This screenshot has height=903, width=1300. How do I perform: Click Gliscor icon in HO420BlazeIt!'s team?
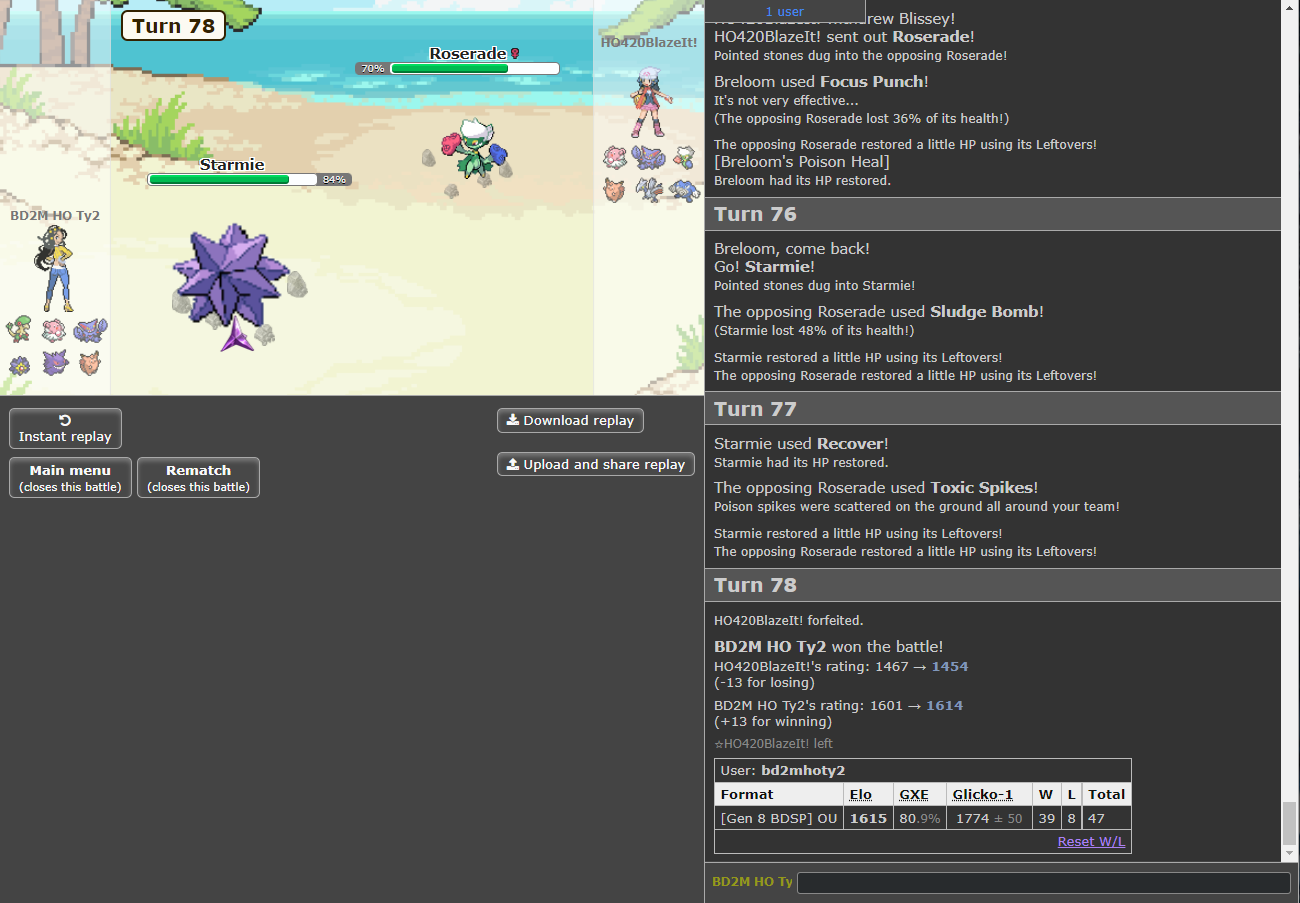(649, 157)
